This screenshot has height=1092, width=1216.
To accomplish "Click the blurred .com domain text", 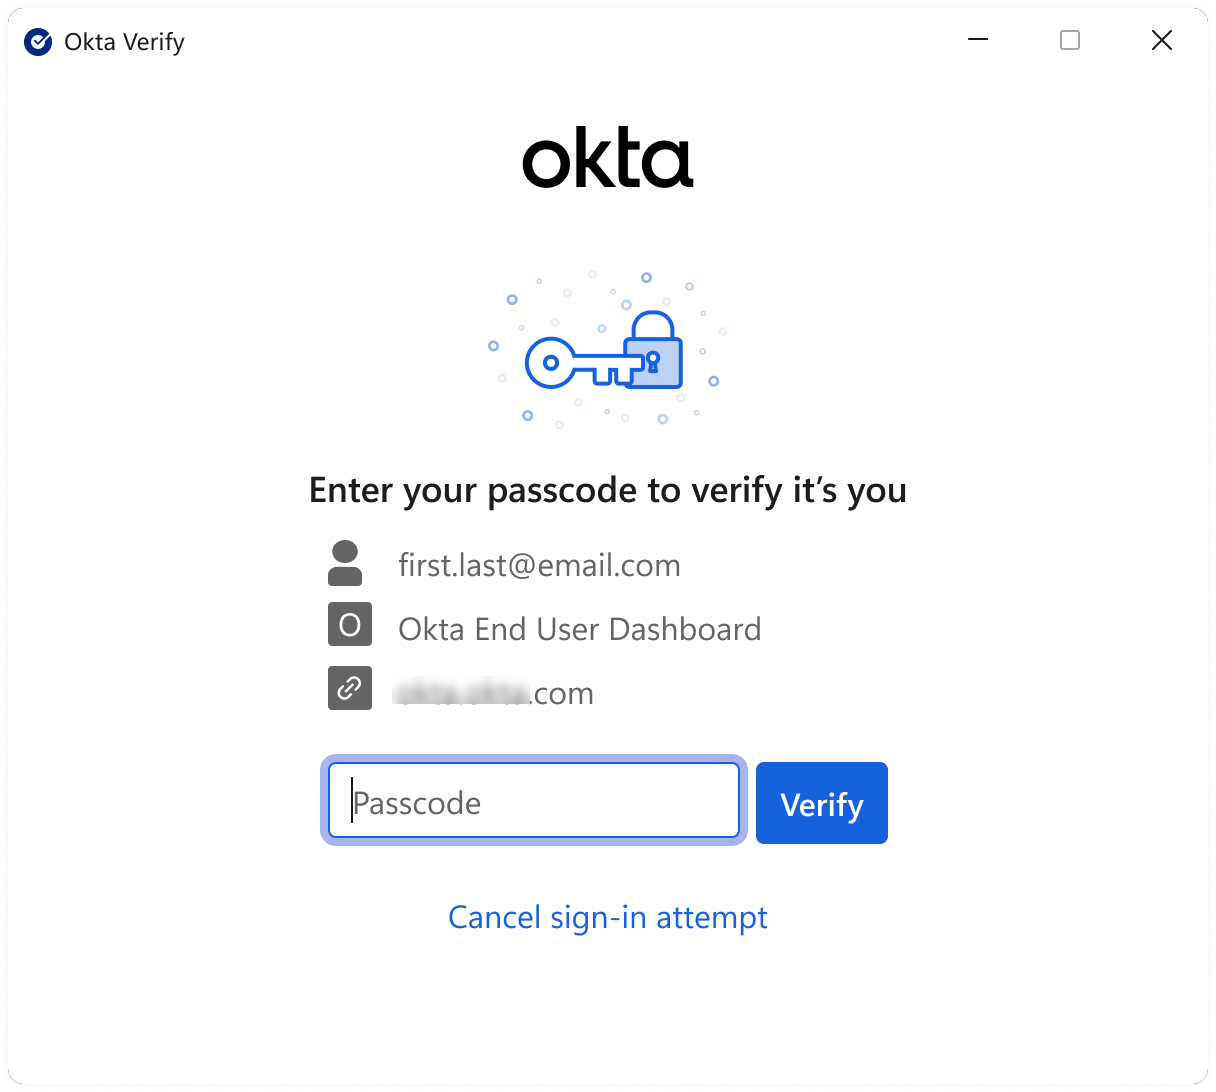I will pyautogui.click(x=495, y=693).
